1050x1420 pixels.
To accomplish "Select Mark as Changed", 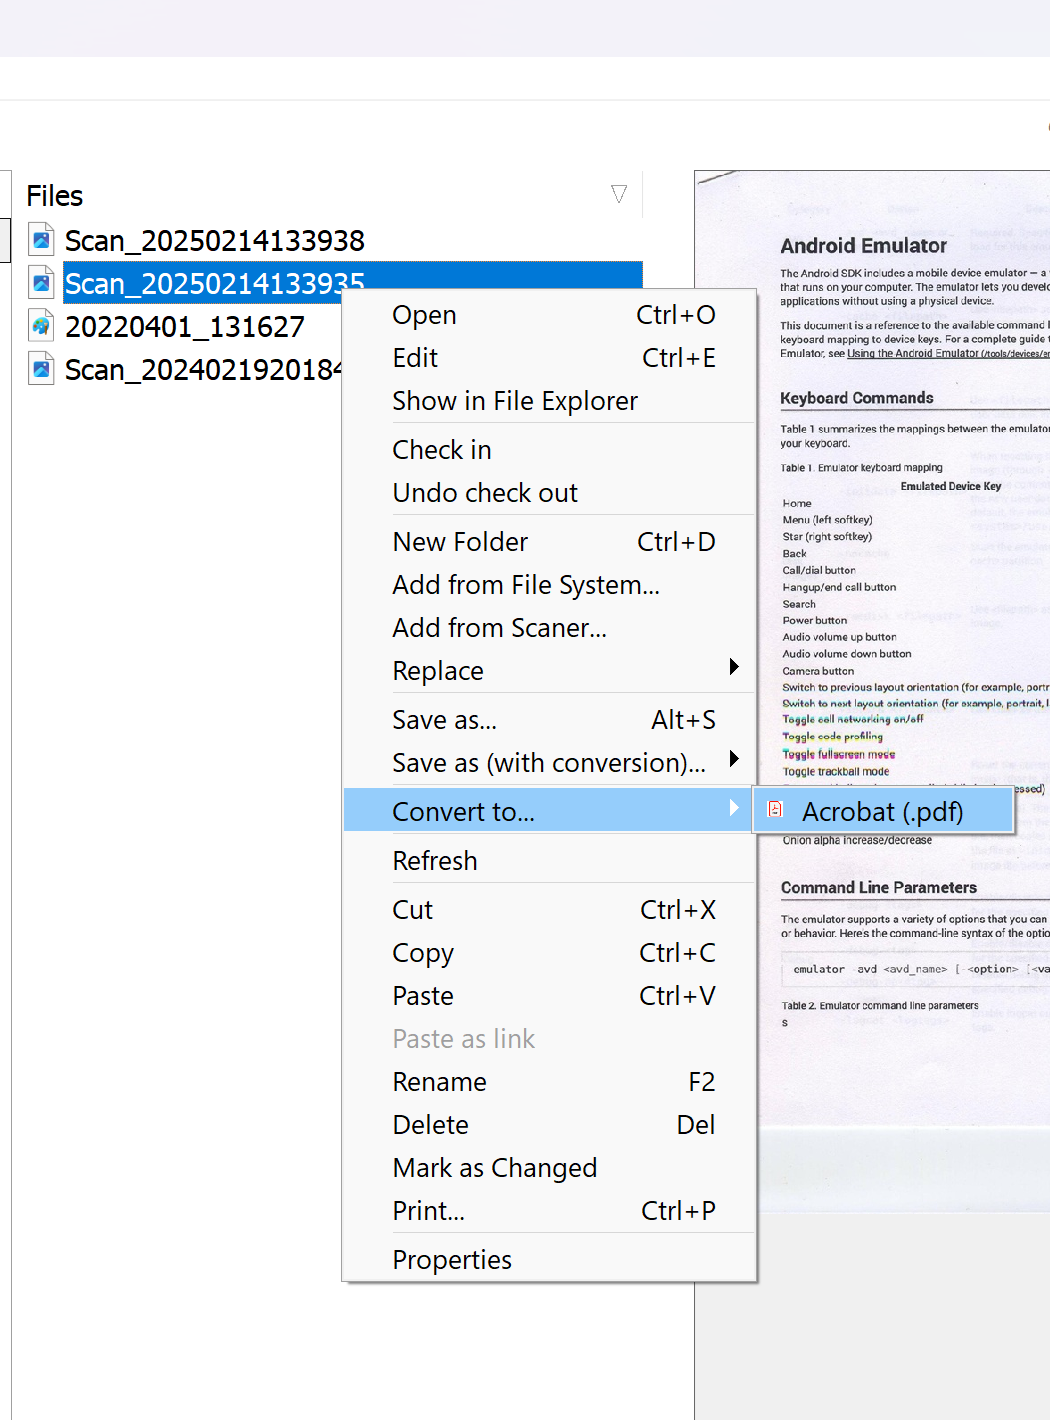I will (495, 1168).
